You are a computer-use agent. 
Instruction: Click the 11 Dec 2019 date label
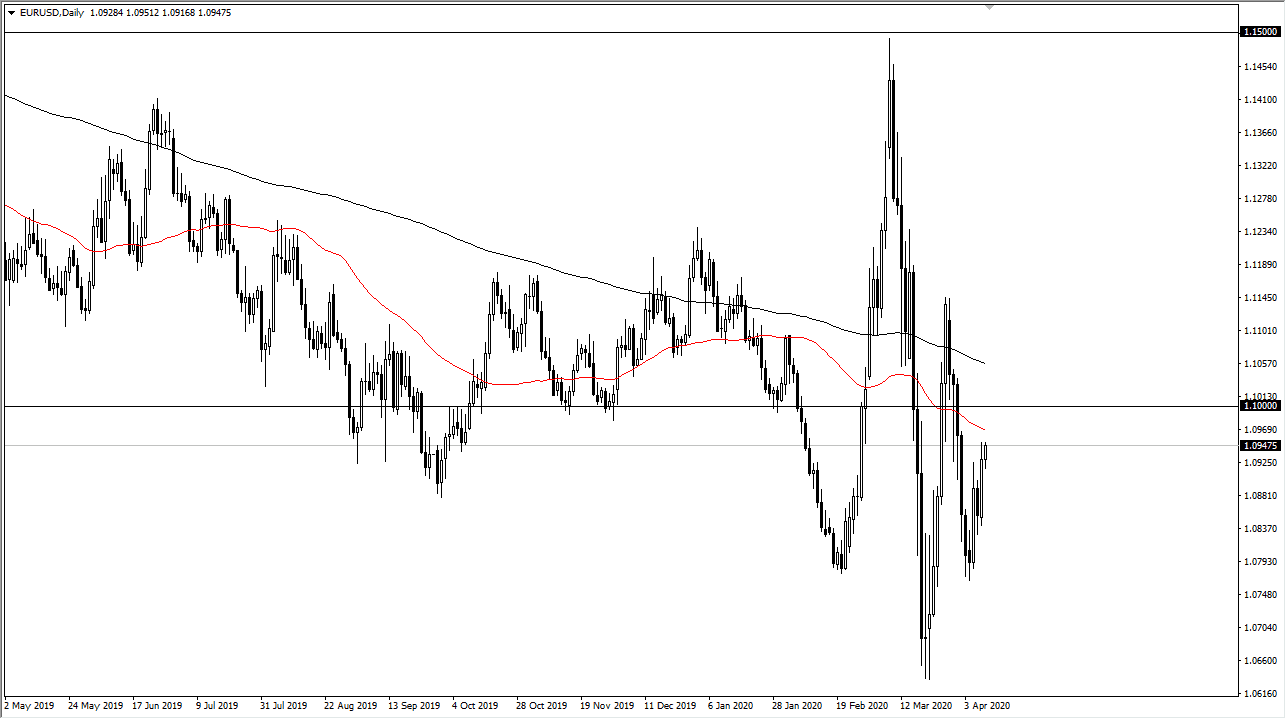click(670, 706)
